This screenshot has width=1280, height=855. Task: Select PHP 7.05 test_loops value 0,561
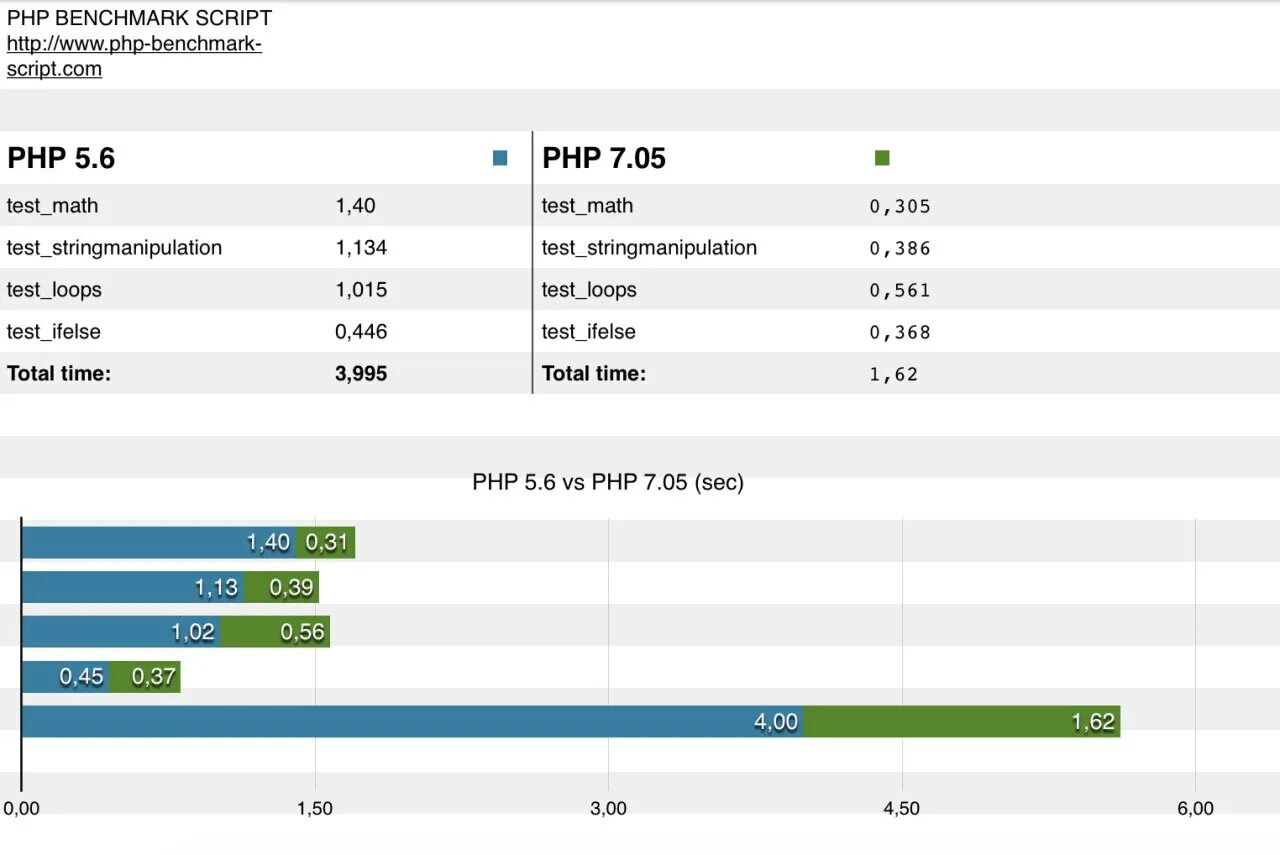tap(900, 291)
